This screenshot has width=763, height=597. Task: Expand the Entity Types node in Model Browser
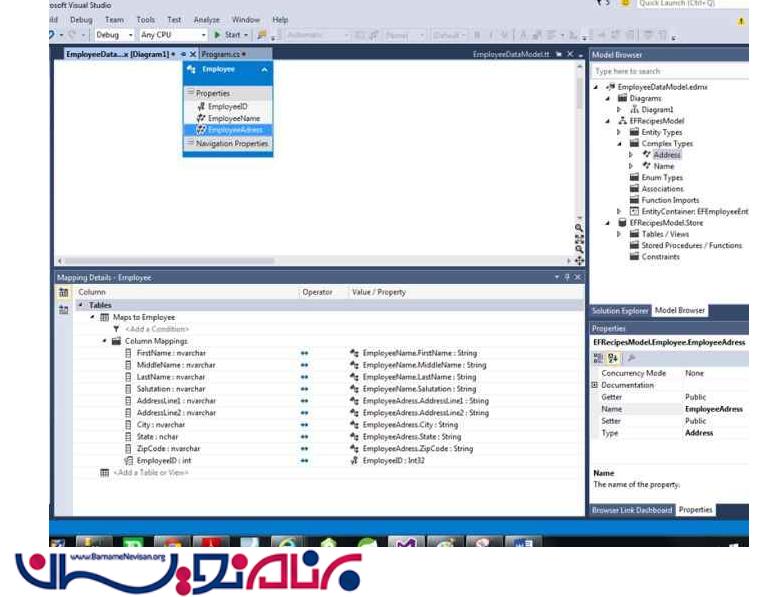[620, 132]
